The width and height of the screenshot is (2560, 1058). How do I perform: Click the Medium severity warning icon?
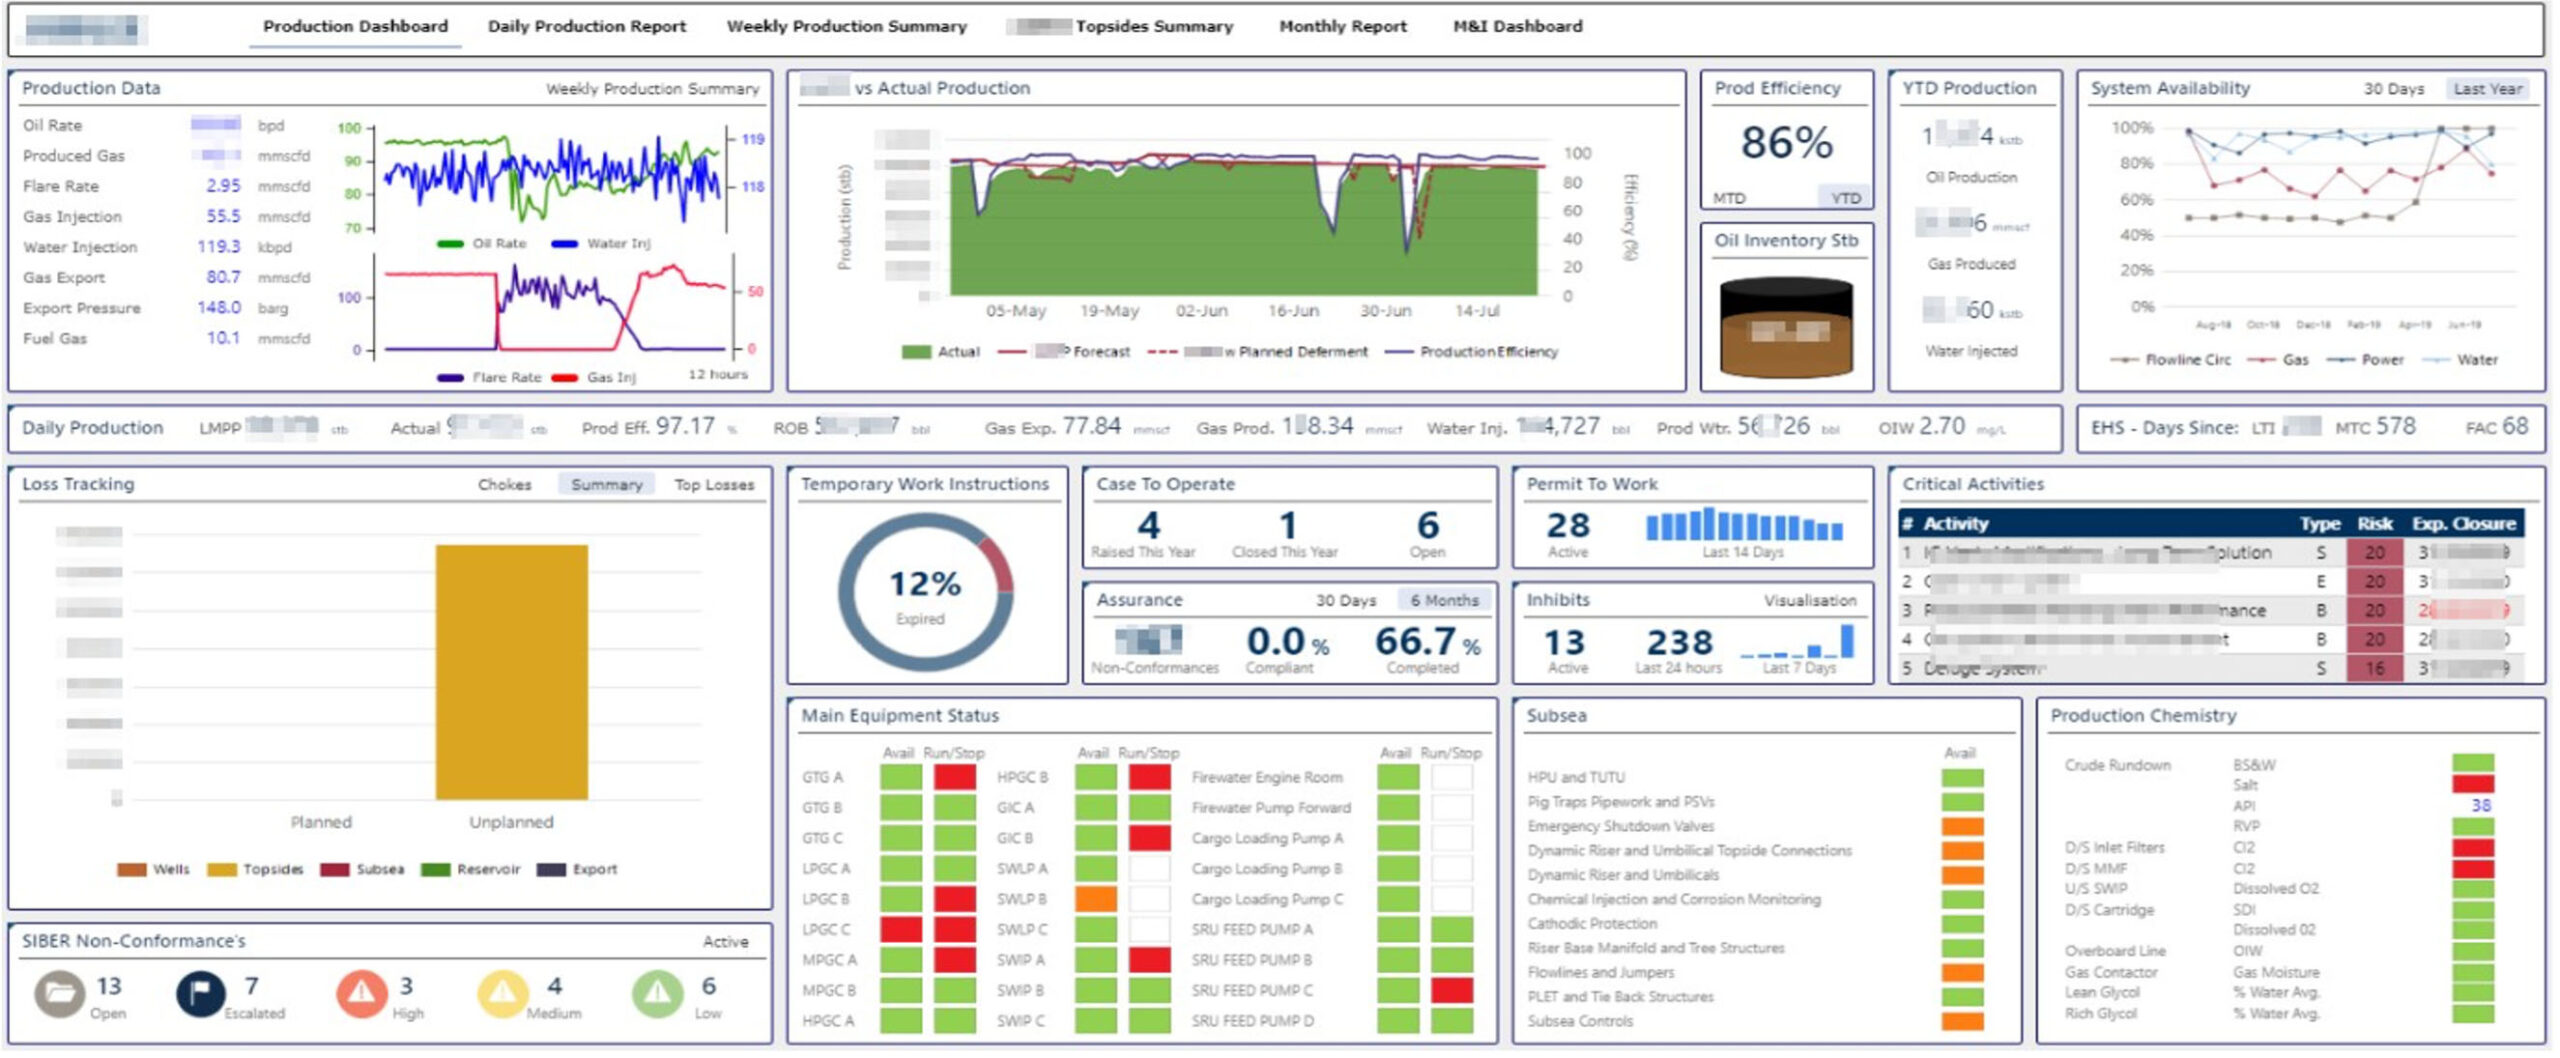(x=502, y=994)
